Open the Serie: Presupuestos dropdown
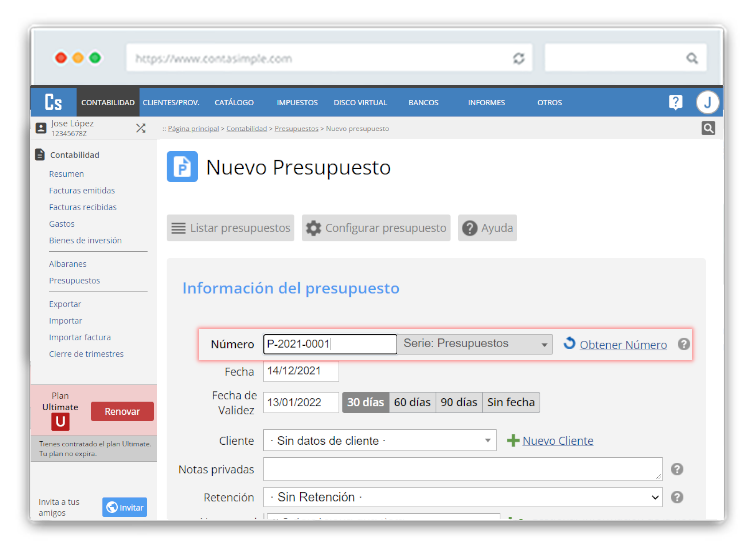The width and height of the screenshot is (750, 552). [x=475, y=344]
